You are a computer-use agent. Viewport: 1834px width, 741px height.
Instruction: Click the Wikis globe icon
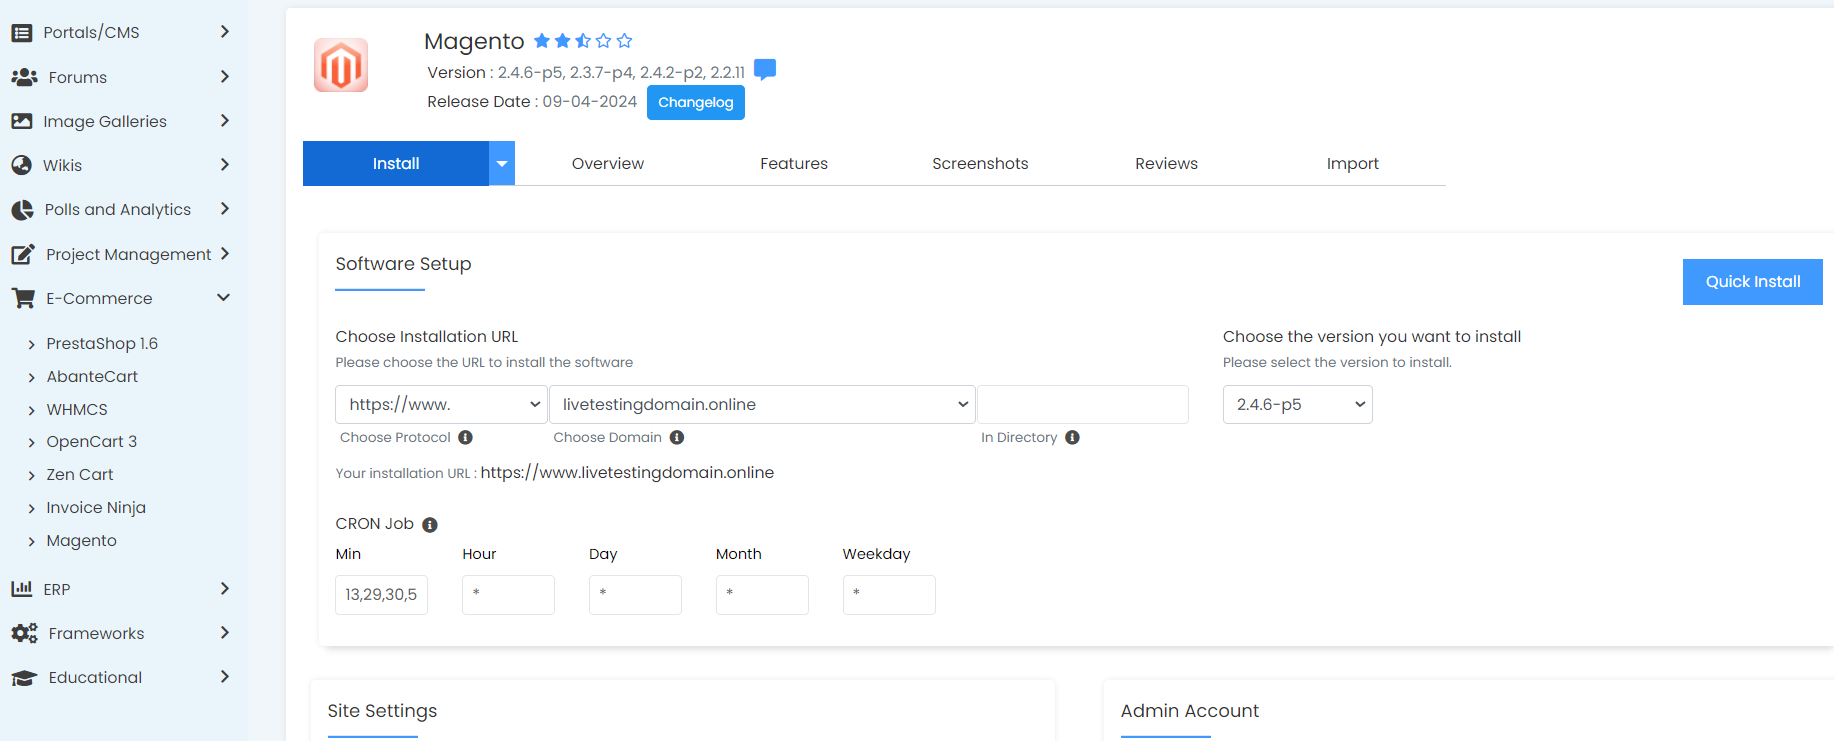click(x=21, y=165)
